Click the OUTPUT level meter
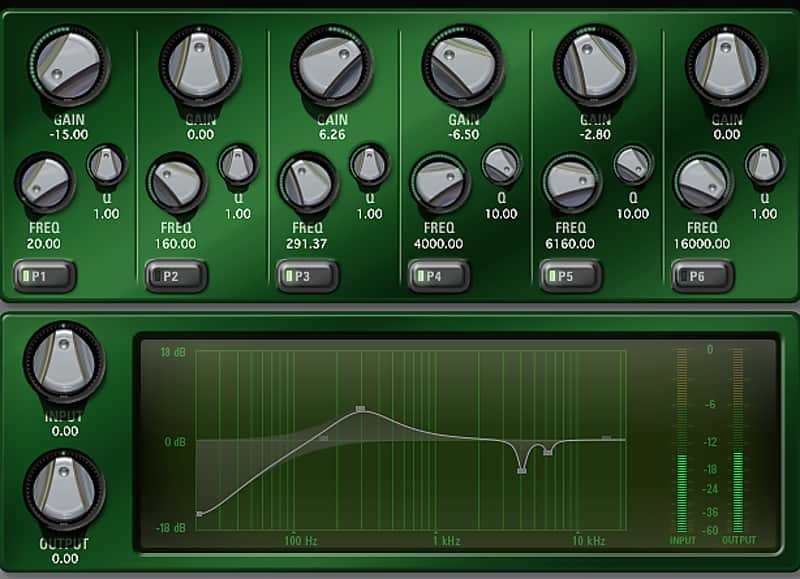Image resolution: width=800 pixels, height=579 pixels. click(738, 441)
